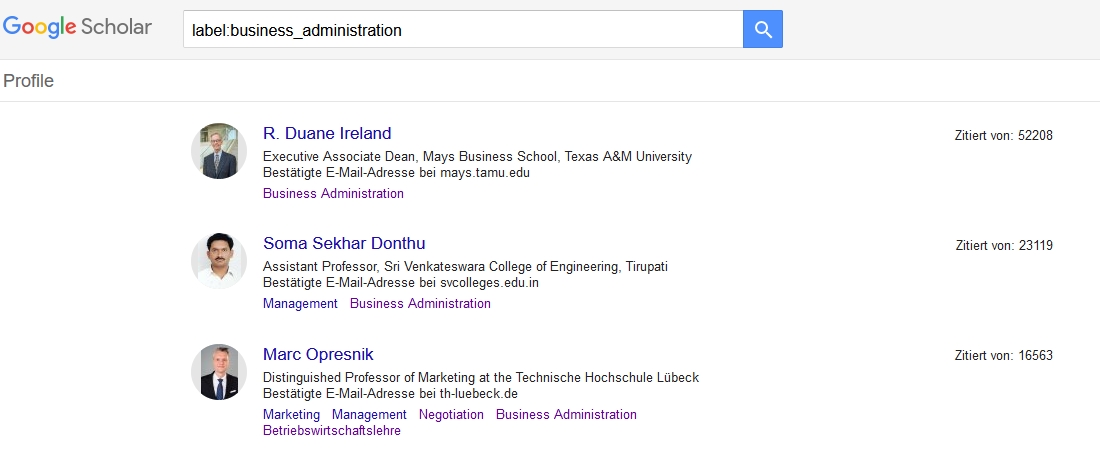Select Business Administration label under Soma Sekhar Donthu

420,304
